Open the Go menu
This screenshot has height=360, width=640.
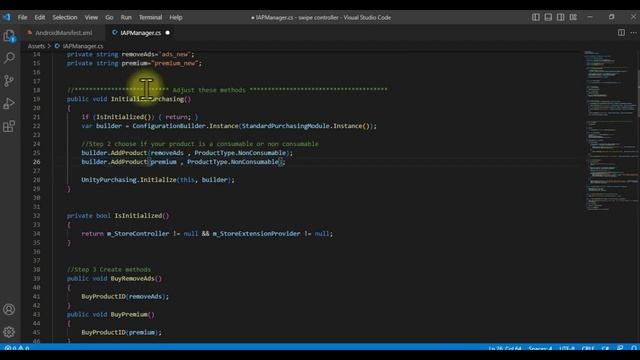coord(109,18)
